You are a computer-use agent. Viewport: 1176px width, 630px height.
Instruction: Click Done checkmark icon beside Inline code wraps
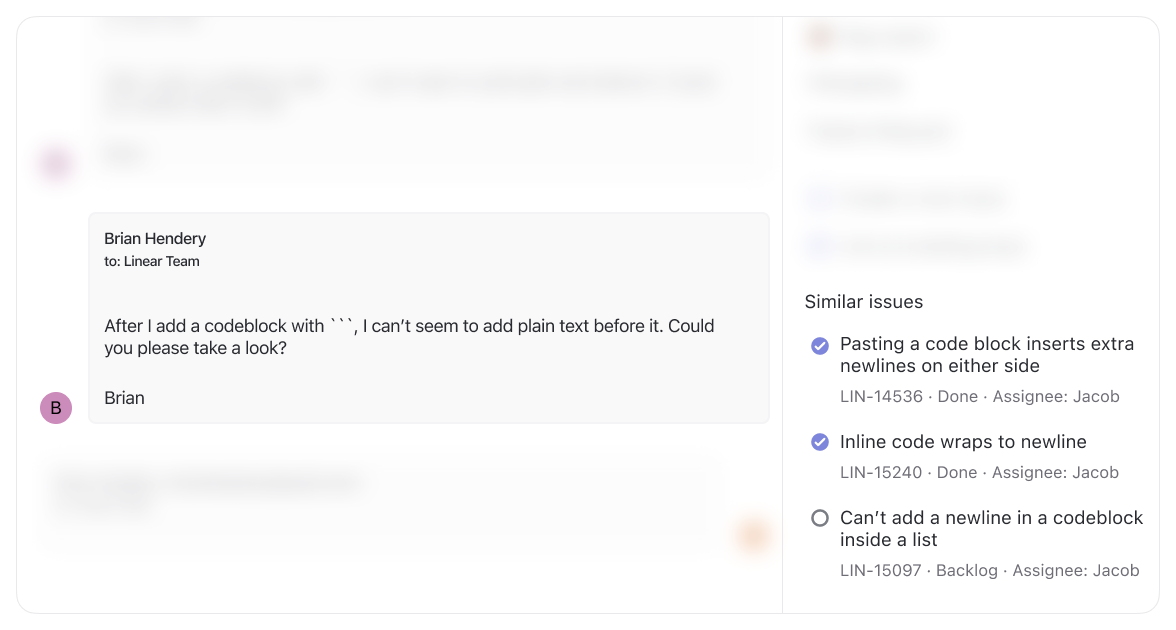point(820,442)
